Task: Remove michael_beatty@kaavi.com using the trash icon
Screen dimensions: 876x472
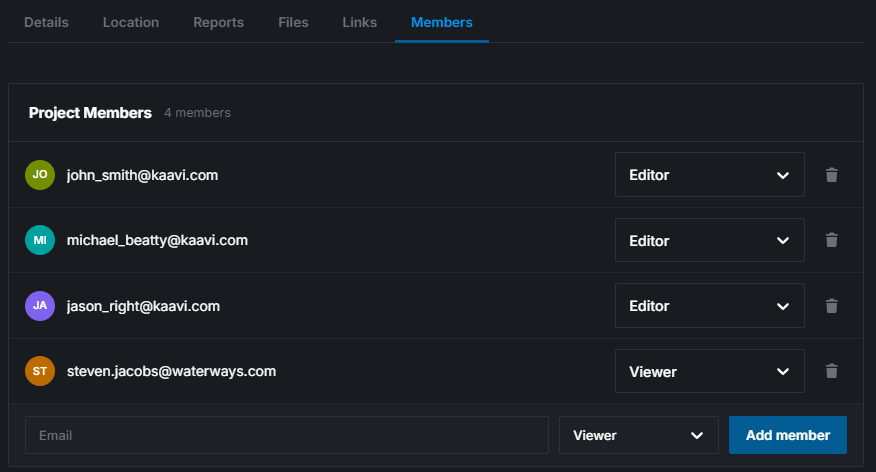Action: (x=831, y=240)
